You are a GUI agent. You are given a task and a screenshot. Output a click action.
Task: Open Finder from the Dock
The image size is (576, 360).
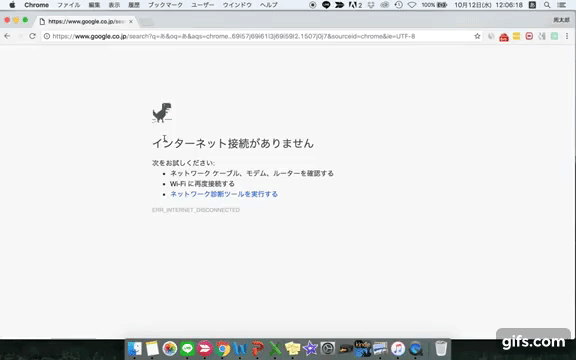tap(135, 348)
